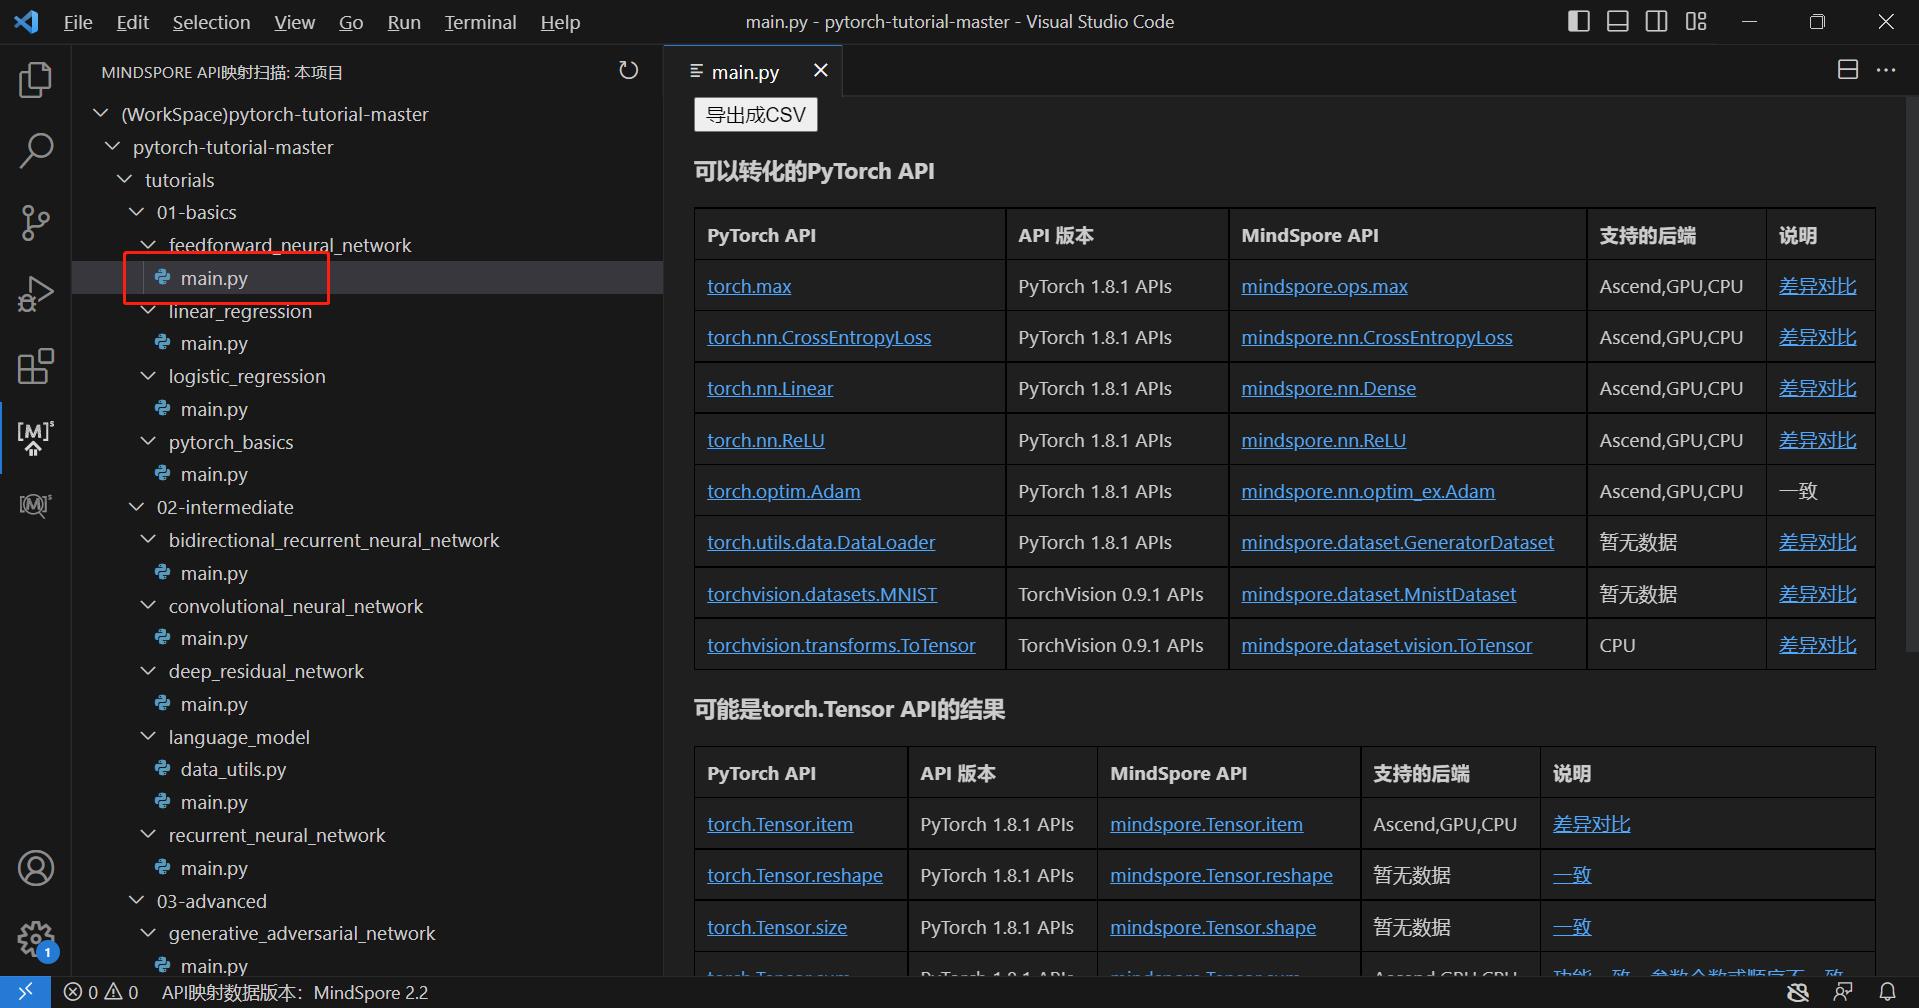Open the Run menu

[404, 22]
